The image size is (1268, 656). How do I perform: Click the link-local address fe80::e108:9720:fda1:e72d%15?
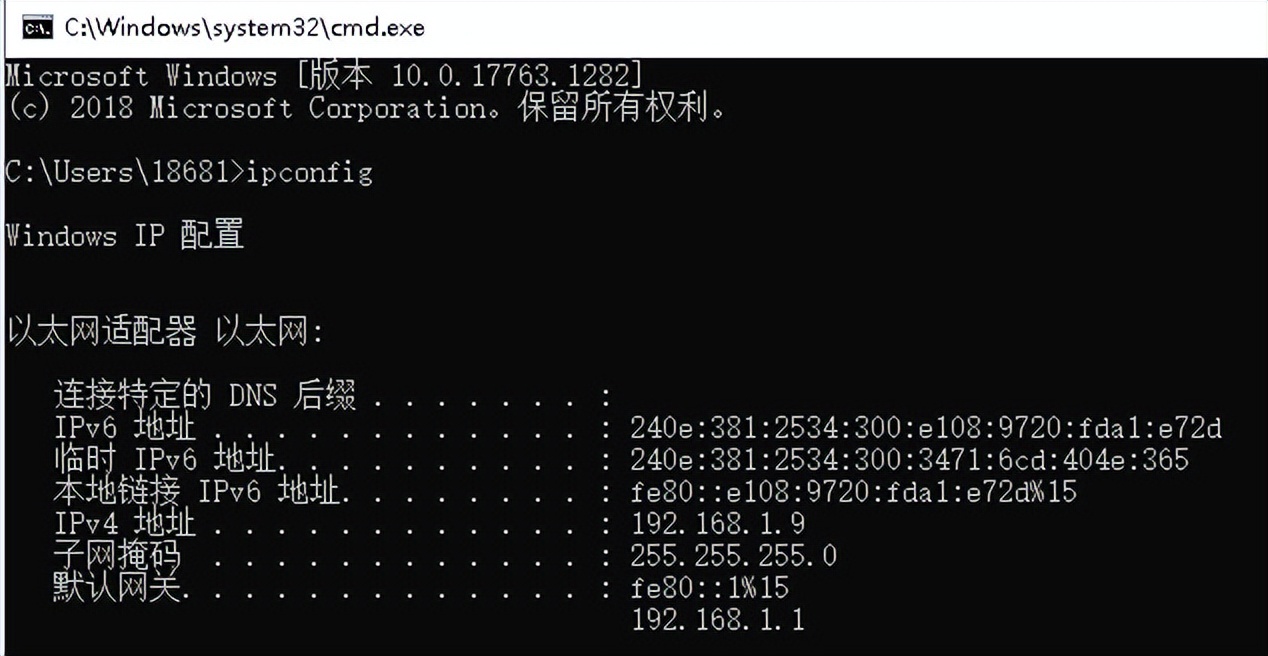[x=853, y=492]
